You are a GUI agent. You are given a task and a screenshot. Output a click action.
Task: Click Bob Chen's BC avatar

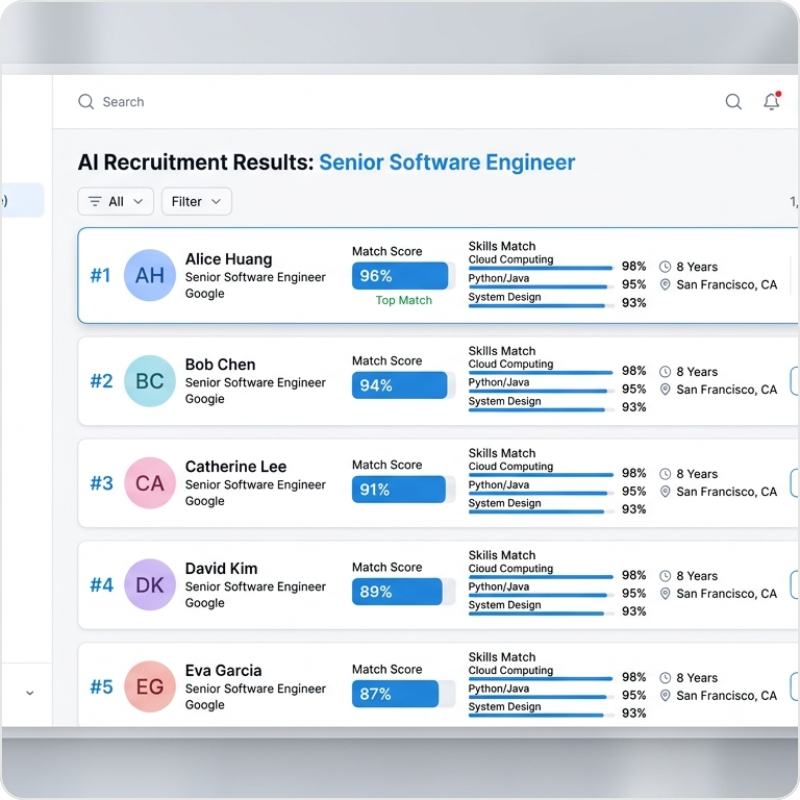[149, 381]
